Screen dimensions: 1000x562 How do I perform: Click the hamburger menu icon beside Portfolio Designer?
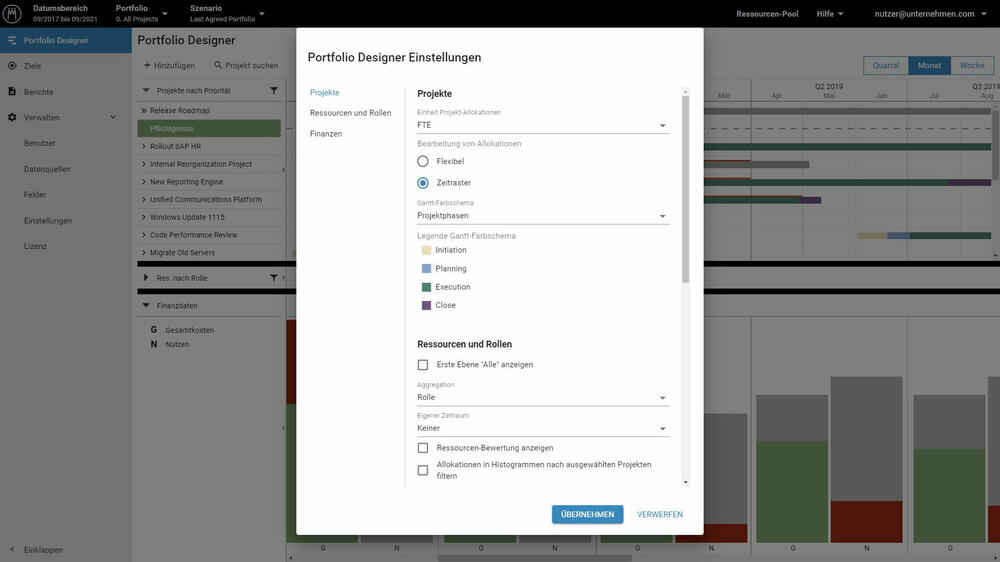point(12,40)
